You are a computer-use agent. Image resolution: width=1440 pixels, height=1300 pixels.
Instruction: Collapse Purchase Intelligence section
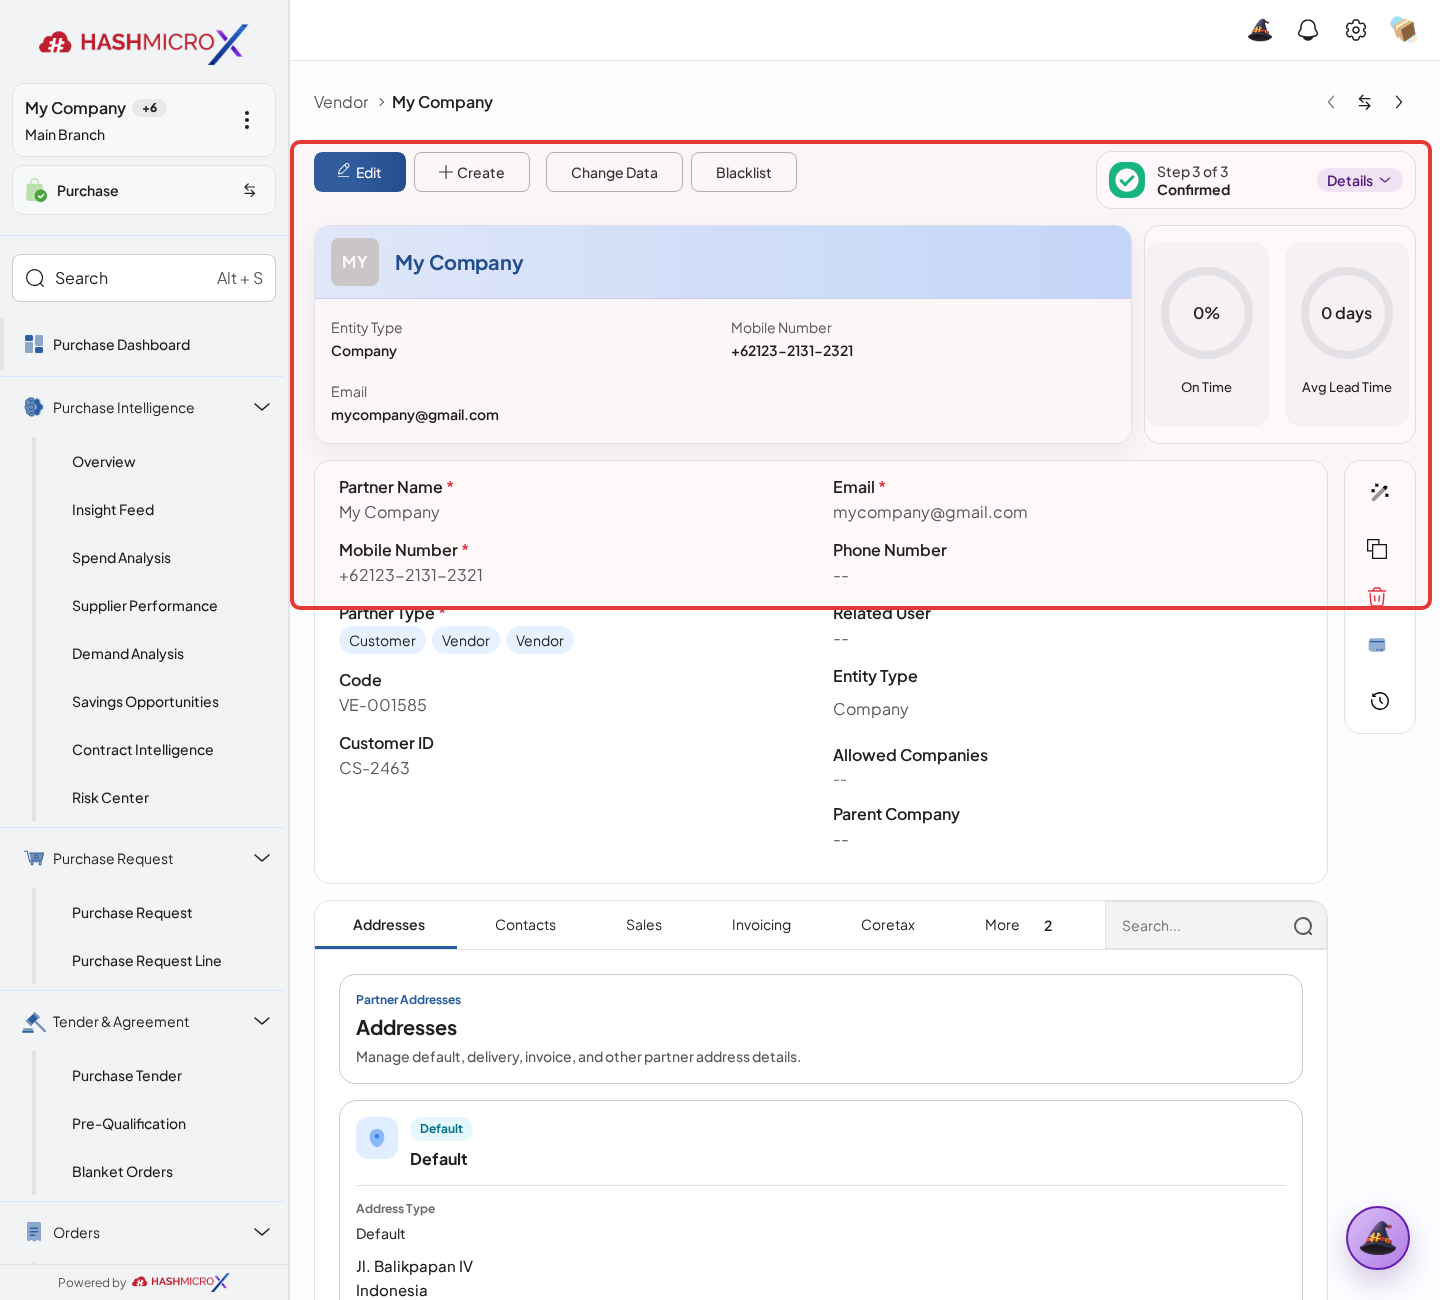pos(262,407)
